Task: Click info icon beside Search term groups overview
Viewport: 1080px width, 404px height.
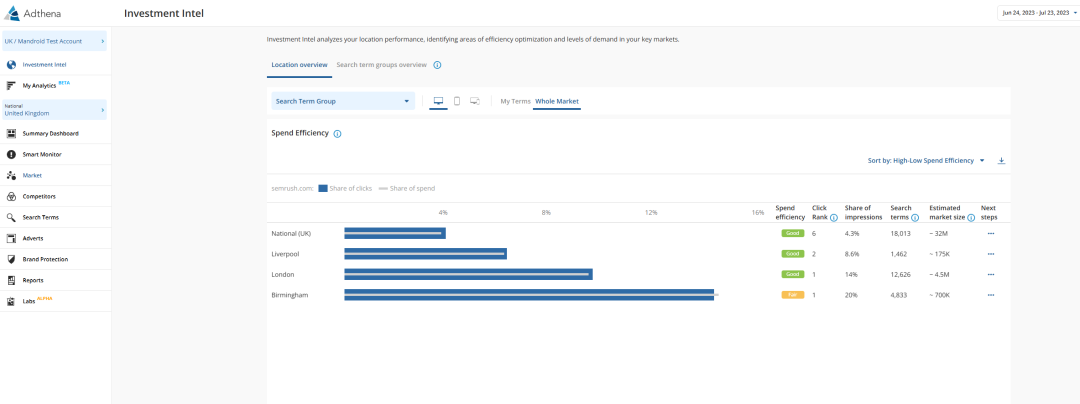Action: (x=437, y=65)
